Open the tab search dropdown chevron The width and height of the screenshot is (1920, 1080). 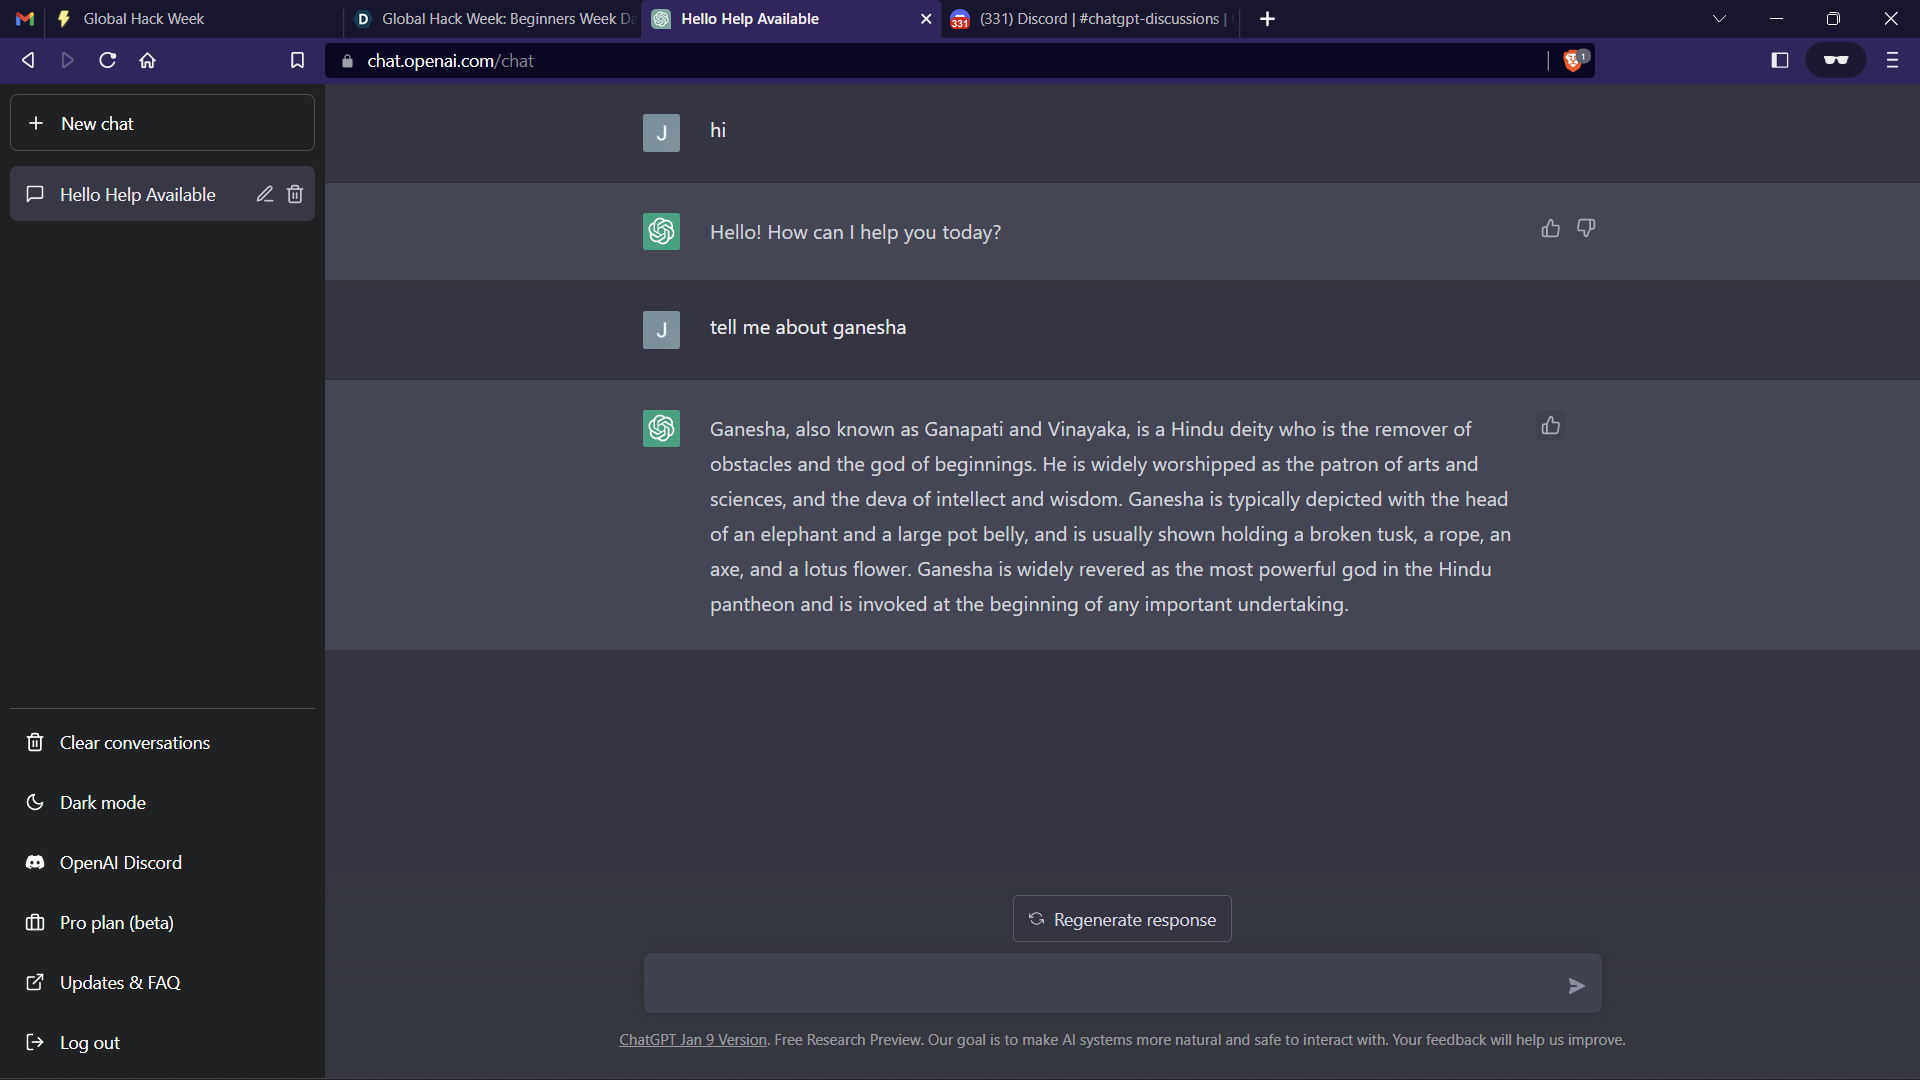click(1719, 19)
